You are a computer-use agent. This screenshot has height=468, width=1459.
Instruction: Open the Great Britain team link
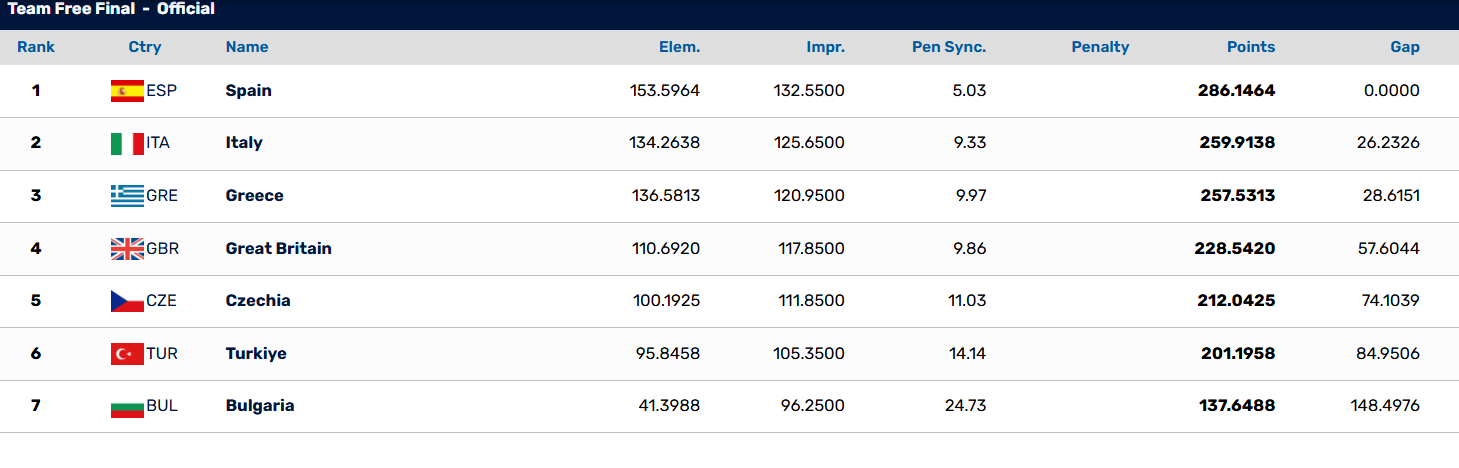(279, 248)
